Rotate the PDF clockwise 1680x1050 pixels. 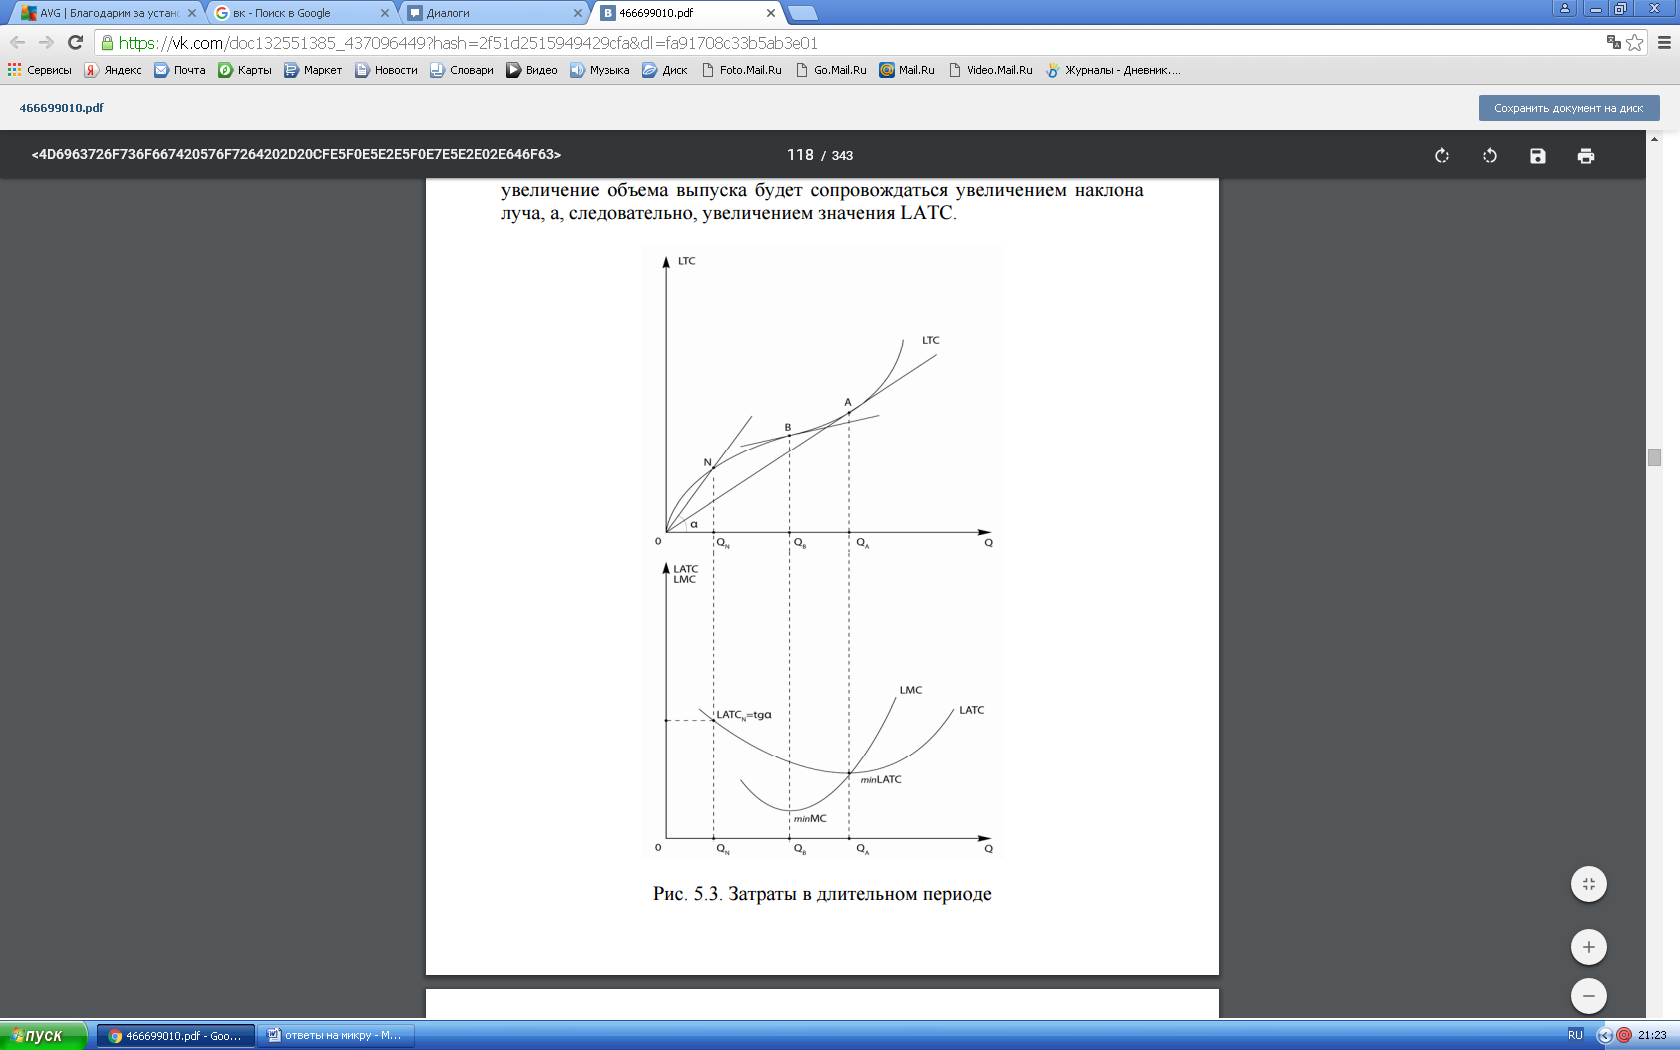1442,155
